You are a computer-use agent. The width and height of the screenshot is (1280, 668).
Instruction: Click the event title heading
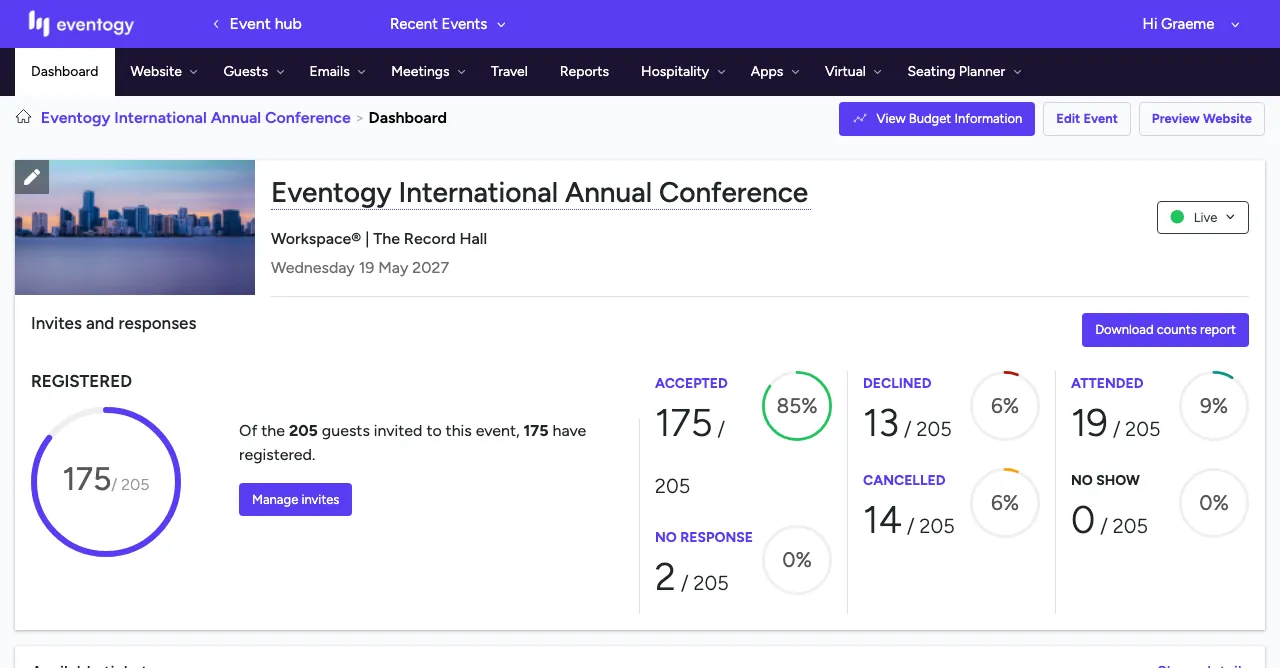pos(540,192)
